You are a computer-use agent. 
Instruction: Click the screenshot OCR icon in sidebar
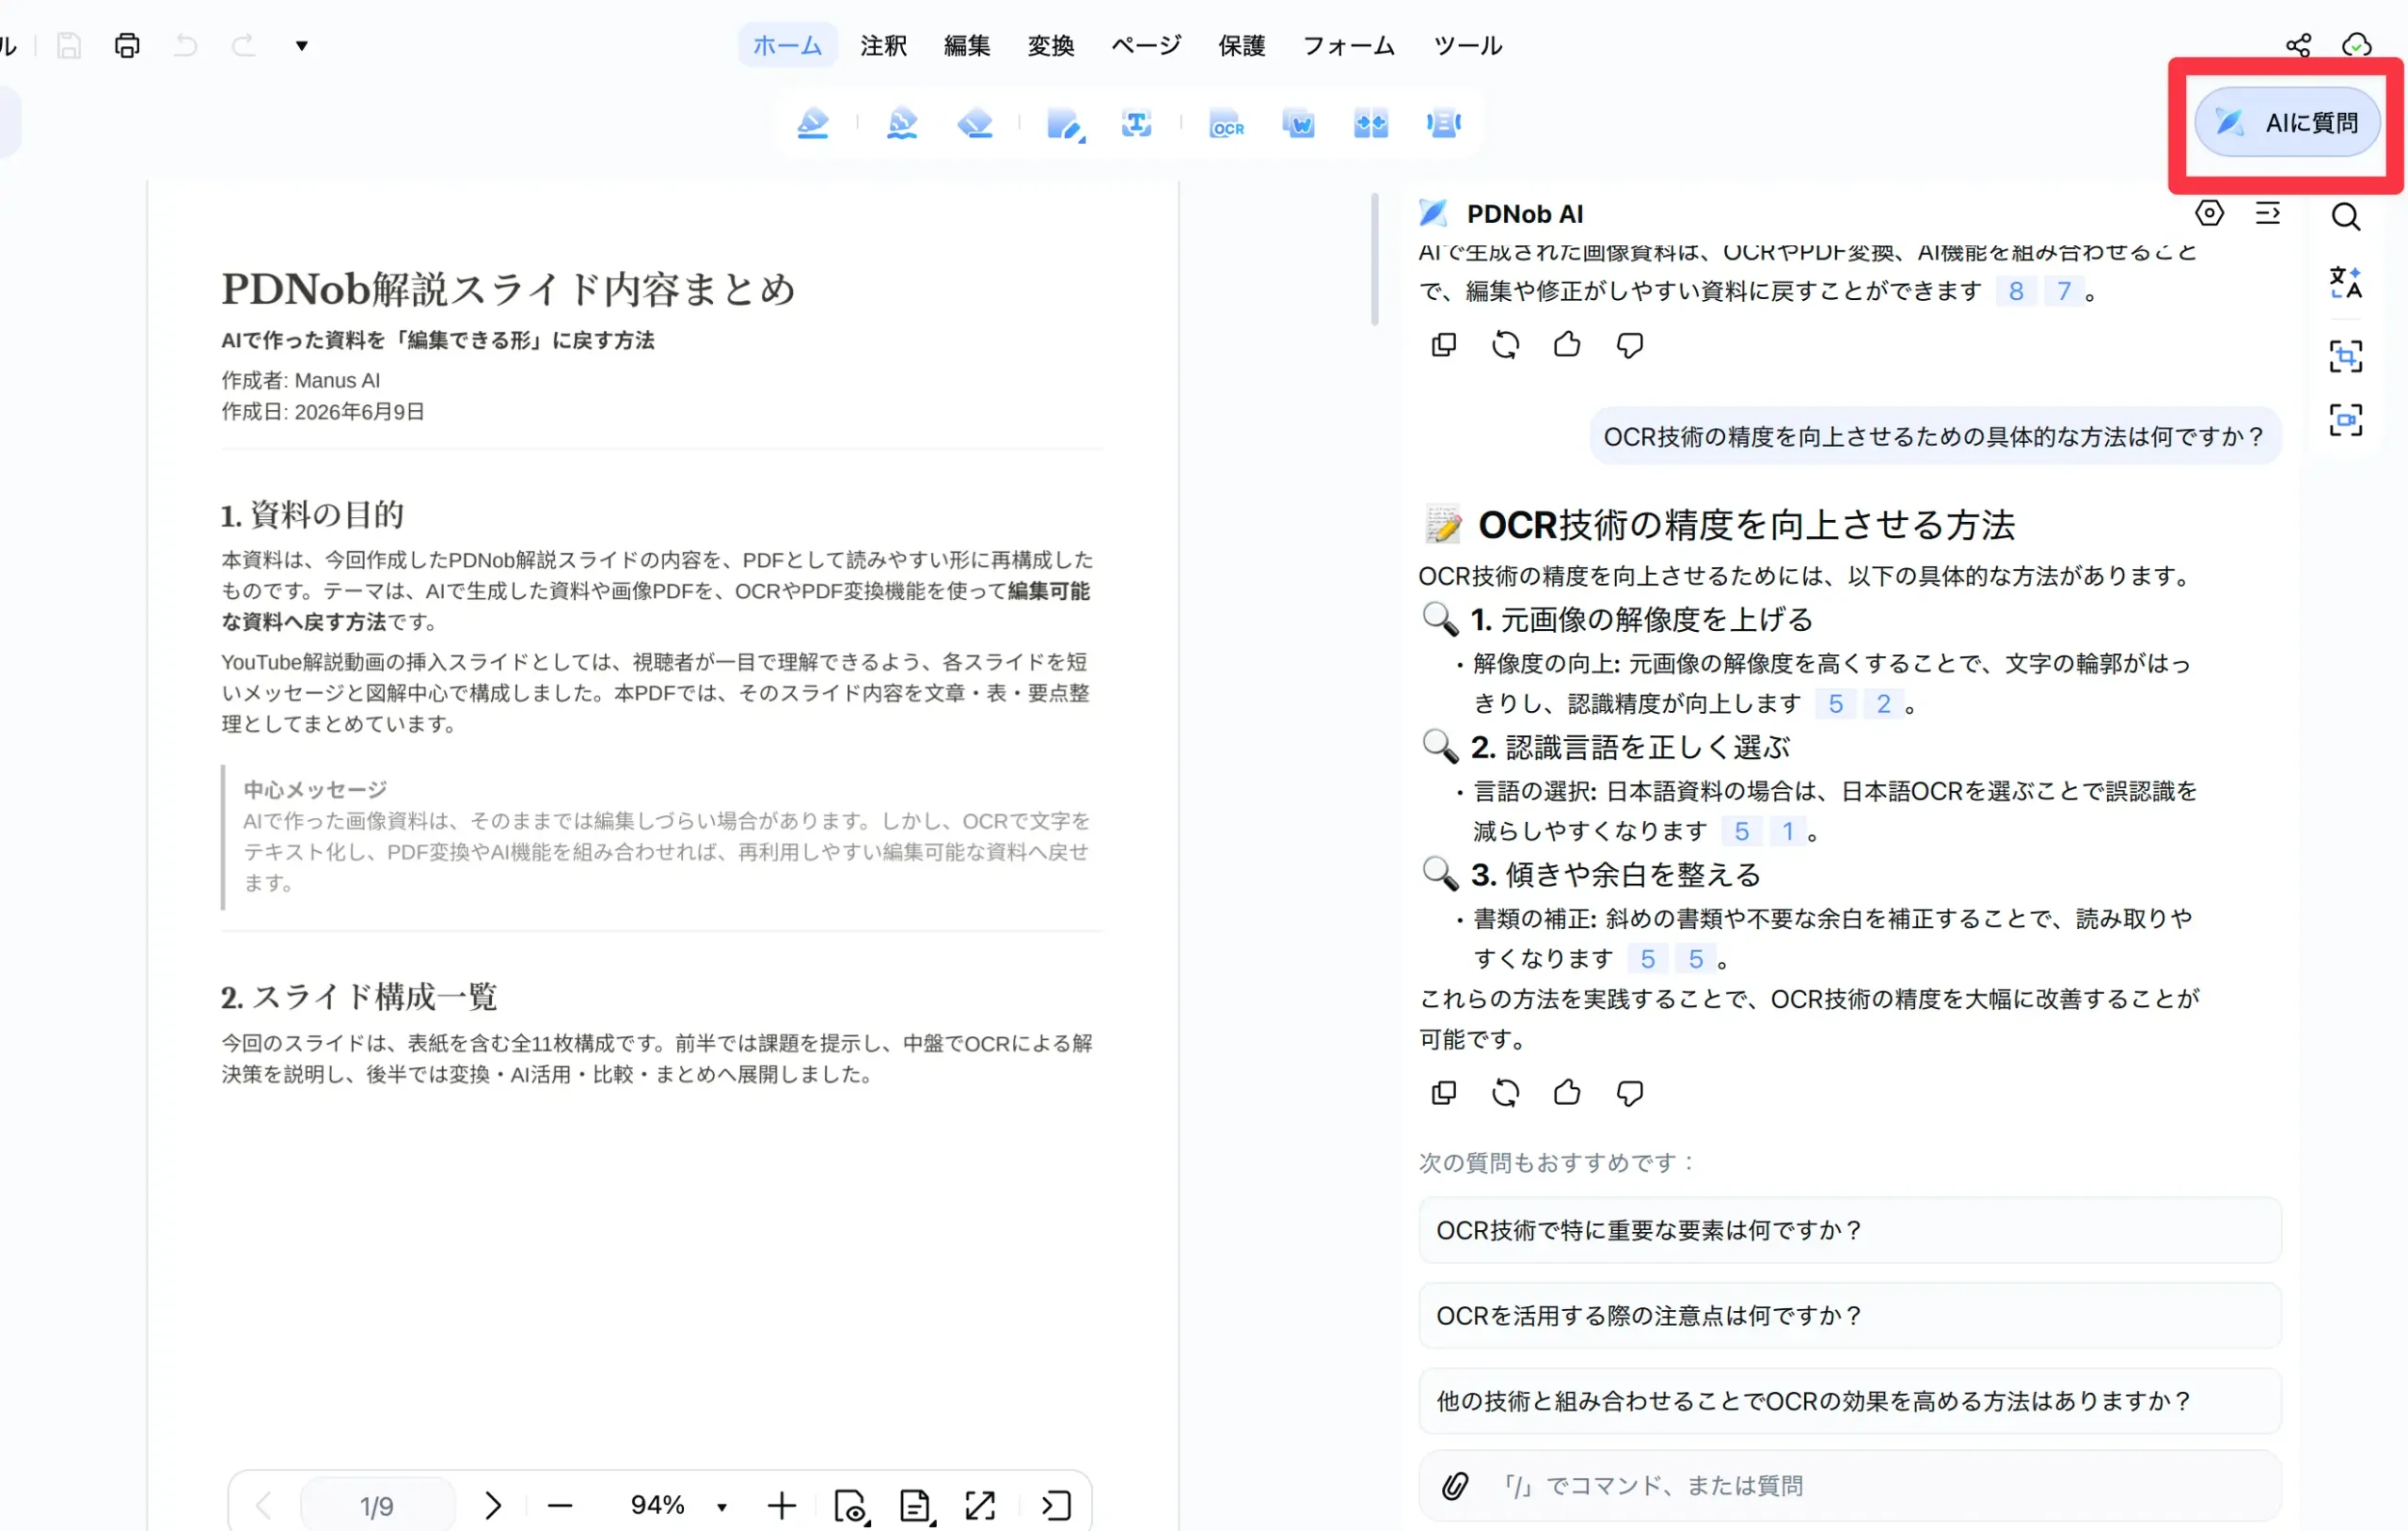tap(2345, 419)
